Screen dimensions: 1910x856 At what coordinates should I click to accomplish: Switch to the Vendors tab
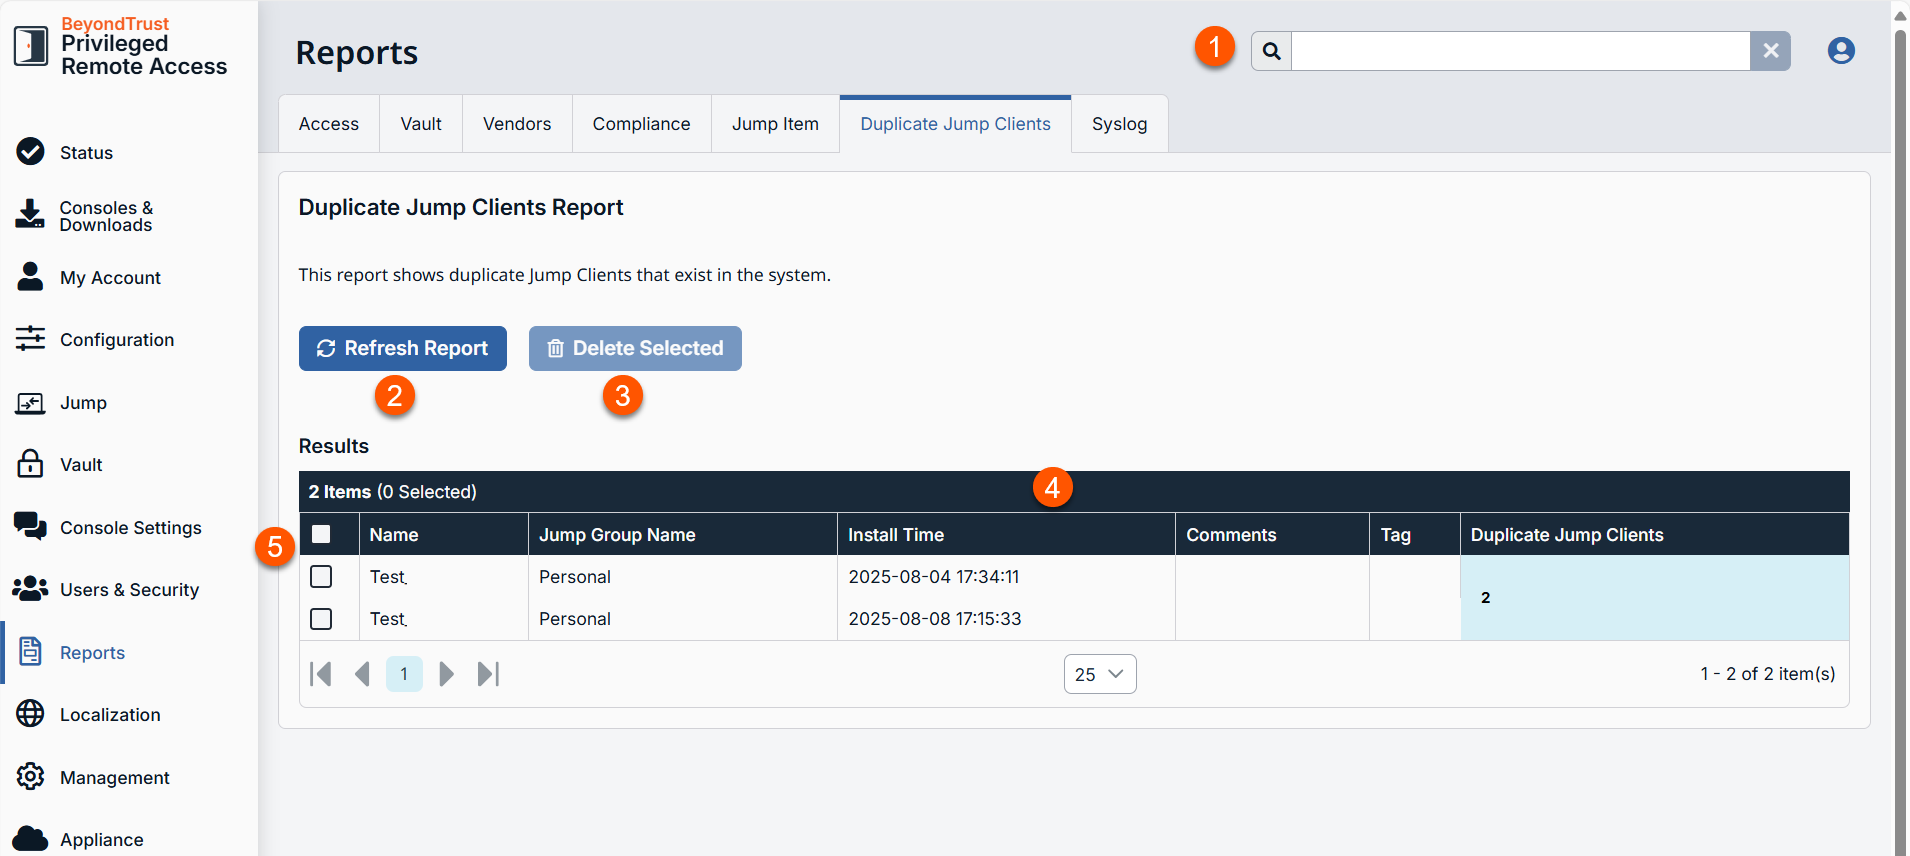tap(517, 124)
